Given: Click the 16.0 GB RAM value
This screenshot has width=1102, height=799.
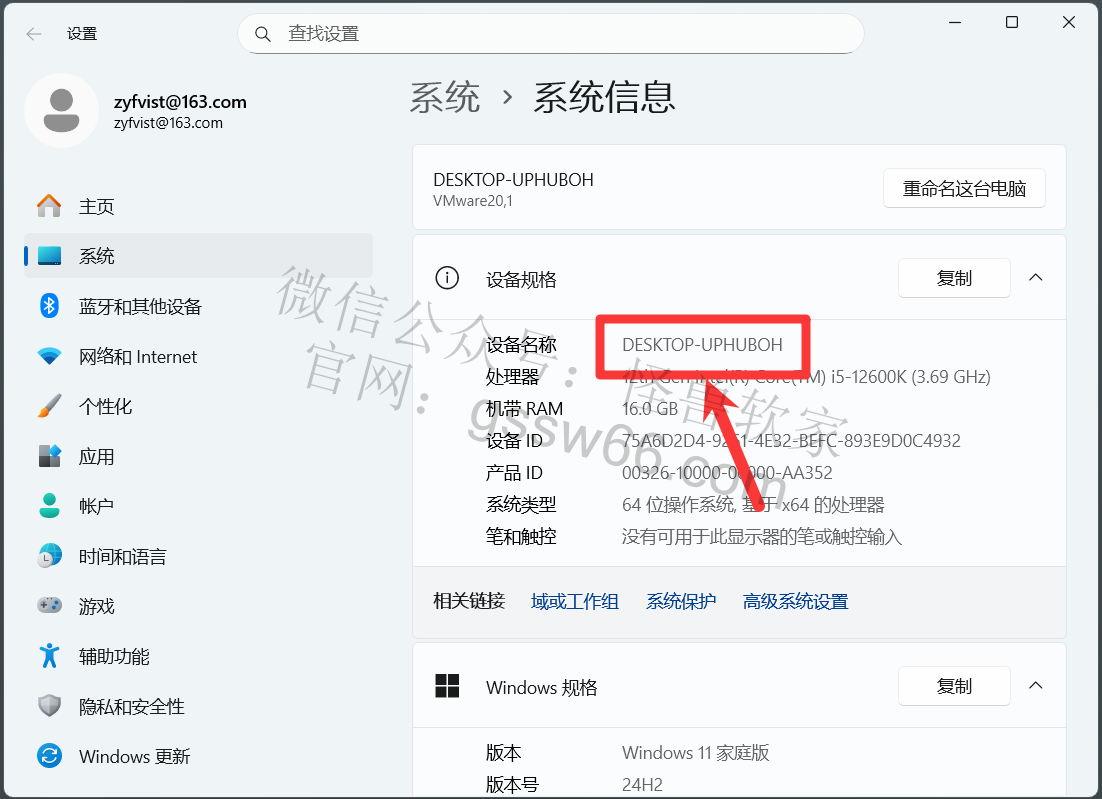Looking at the screenshot, I should click(650, 409).
